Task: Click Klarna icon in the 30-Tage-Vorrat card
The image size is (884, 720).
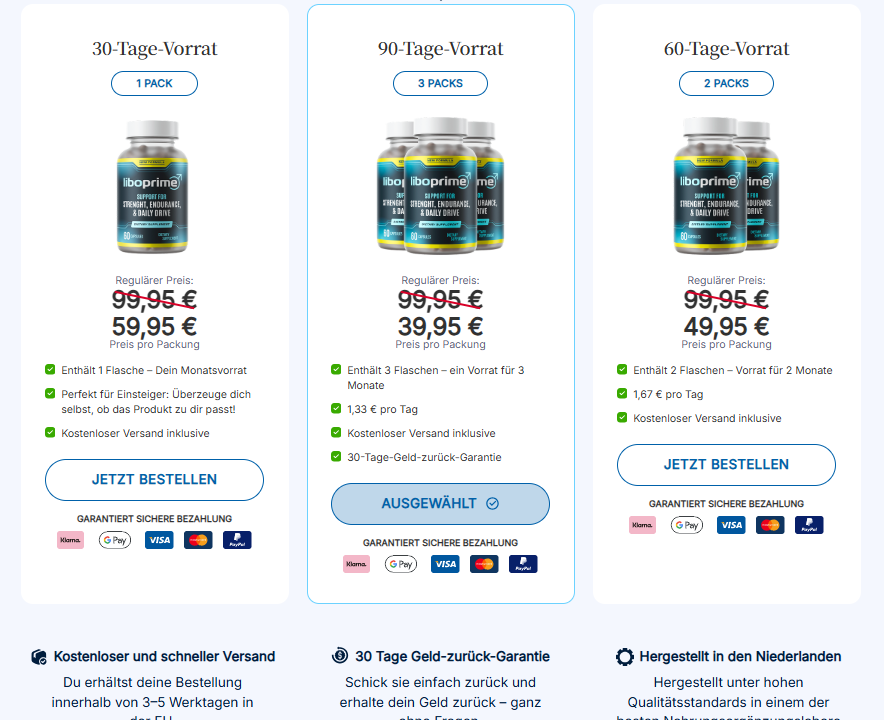Action: (70, 540)
